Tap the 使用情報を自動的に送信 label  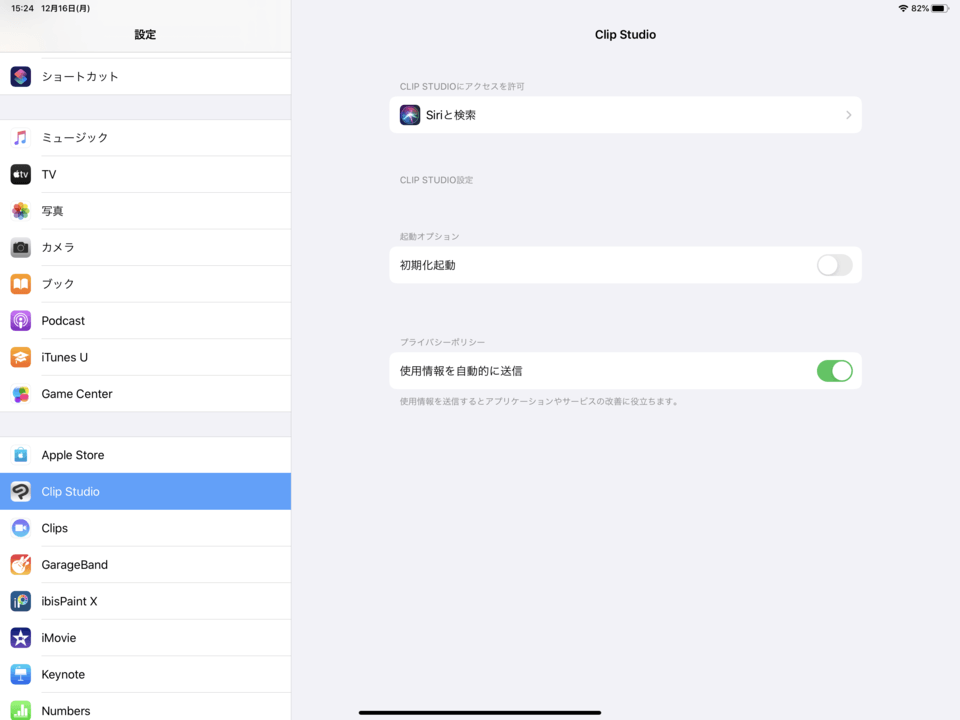[x=461, y=371]
